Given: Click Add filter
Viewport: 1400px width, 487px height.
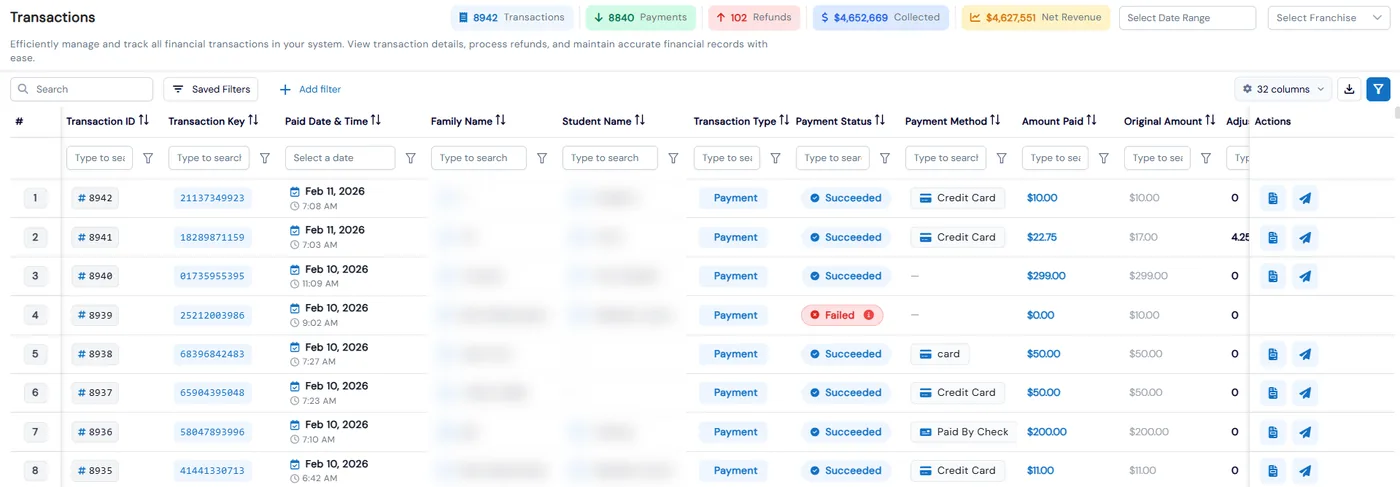Looking at the screenshot, I should [x=310, y=89].
